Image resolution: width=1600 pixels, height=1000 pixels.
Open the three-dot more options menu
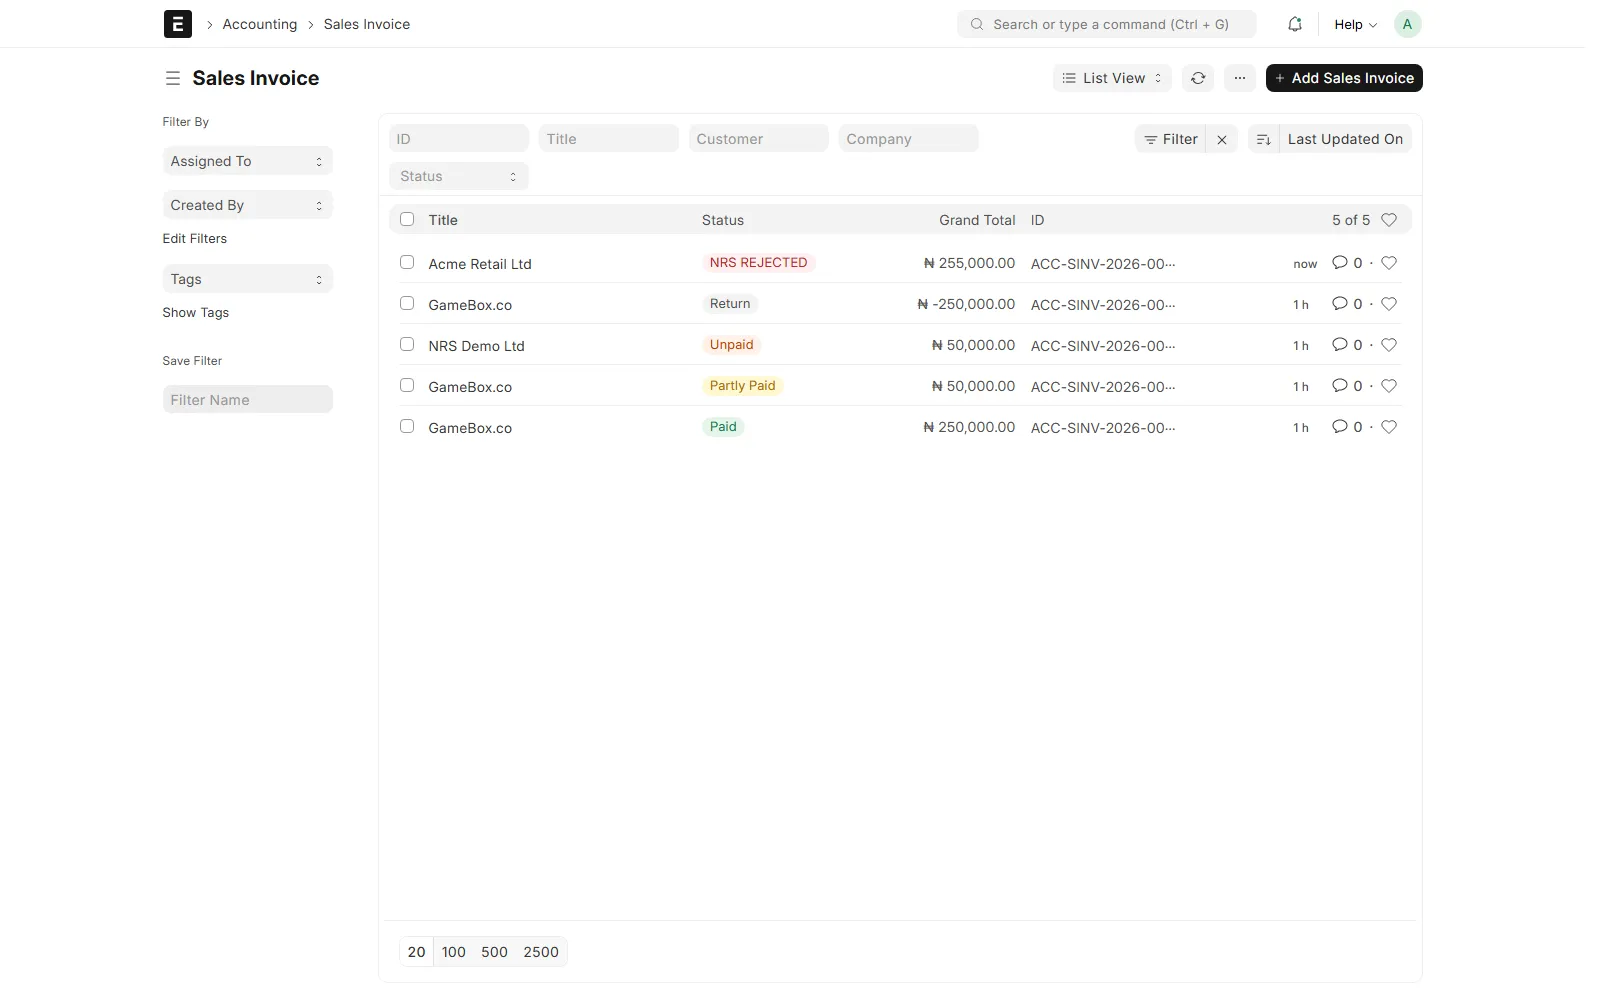tap(1239, 78)
